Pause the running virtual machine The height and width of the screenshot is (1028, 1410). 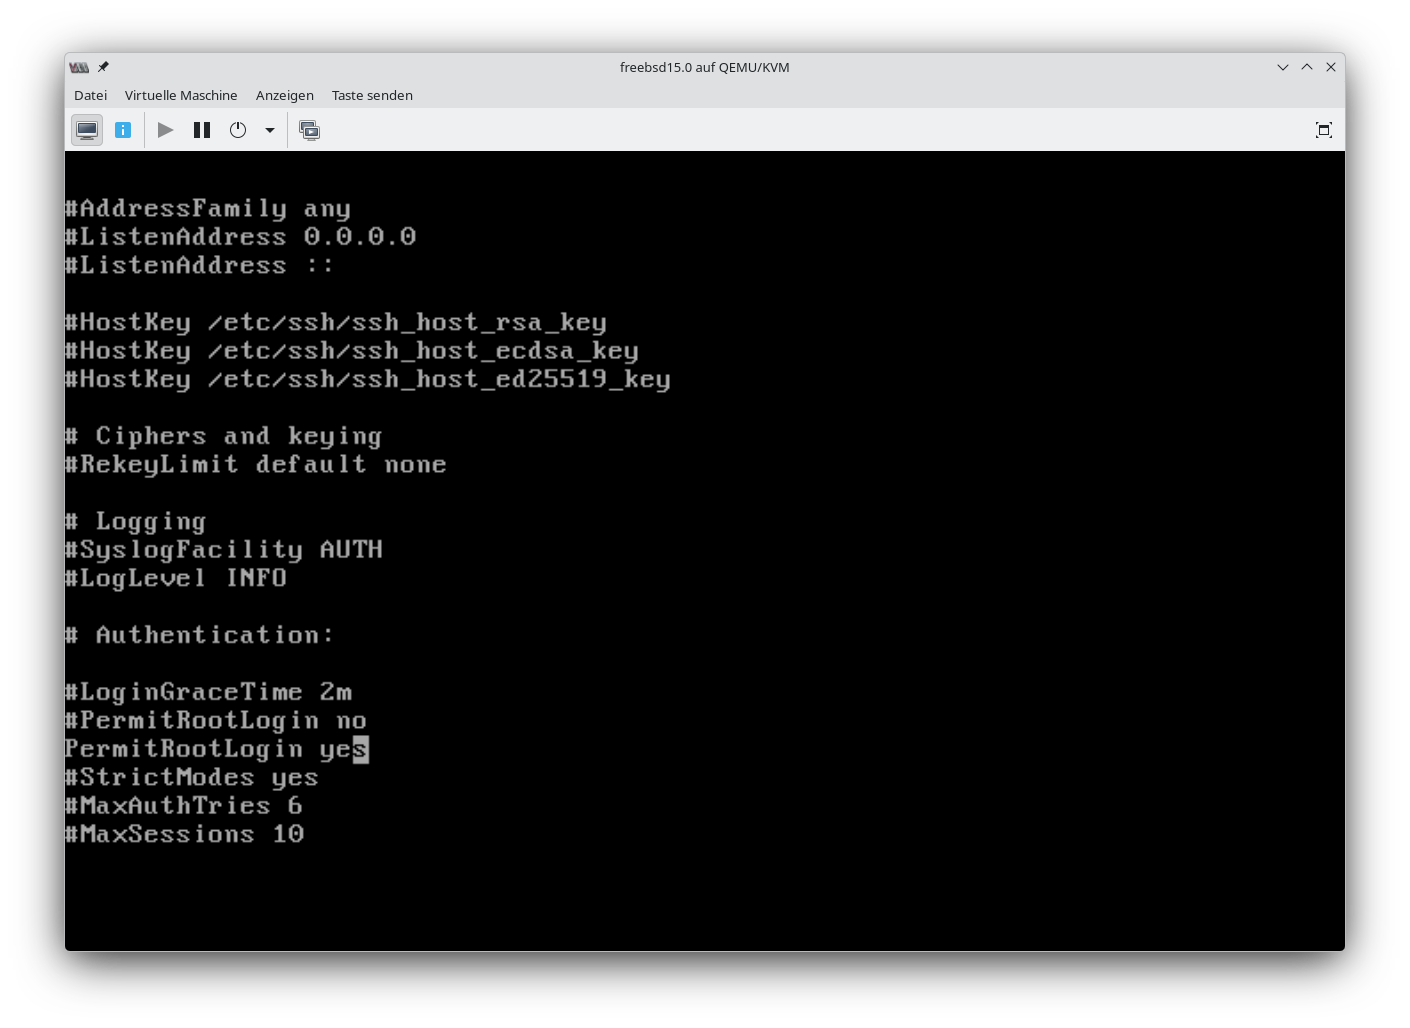pyautogui.click(x=202, y=130)
